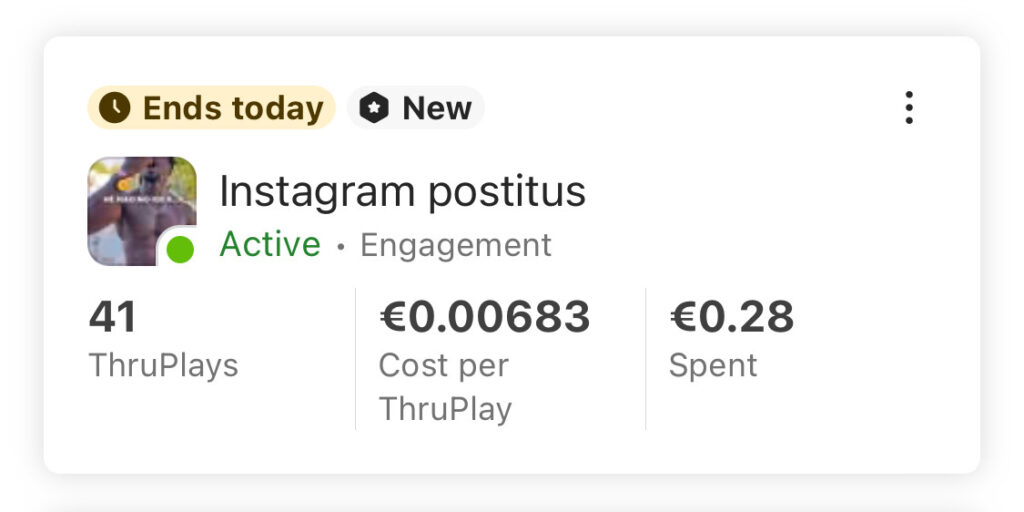Click the Ends today badge text
This screenshot has width=1024, height=512.
pos(233,108)
